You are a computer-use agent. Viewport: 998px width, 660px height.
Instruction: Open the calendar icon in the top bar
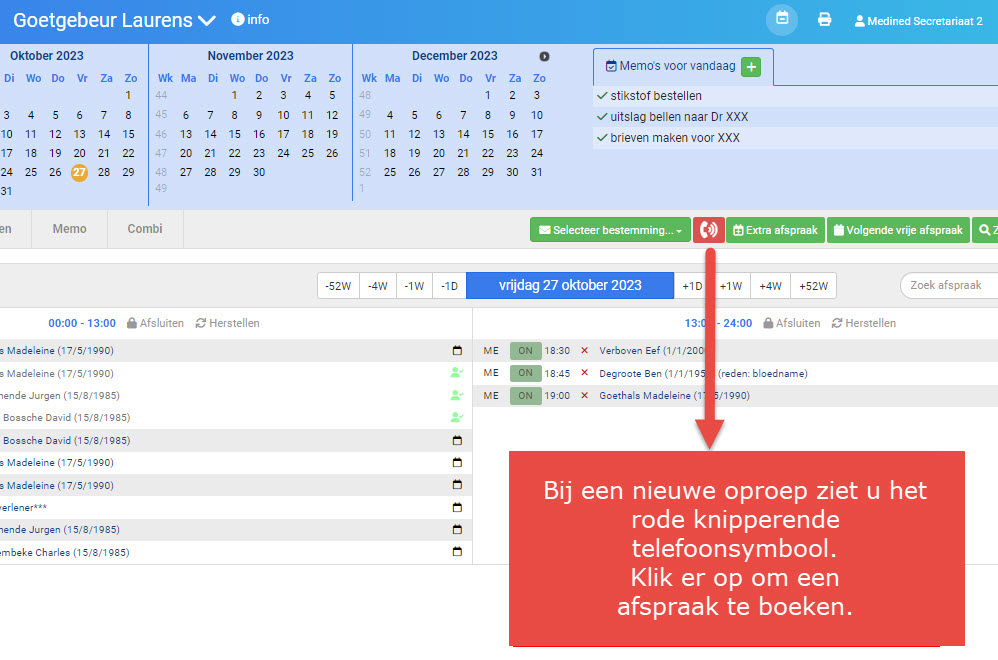click(x=782, y=20)
